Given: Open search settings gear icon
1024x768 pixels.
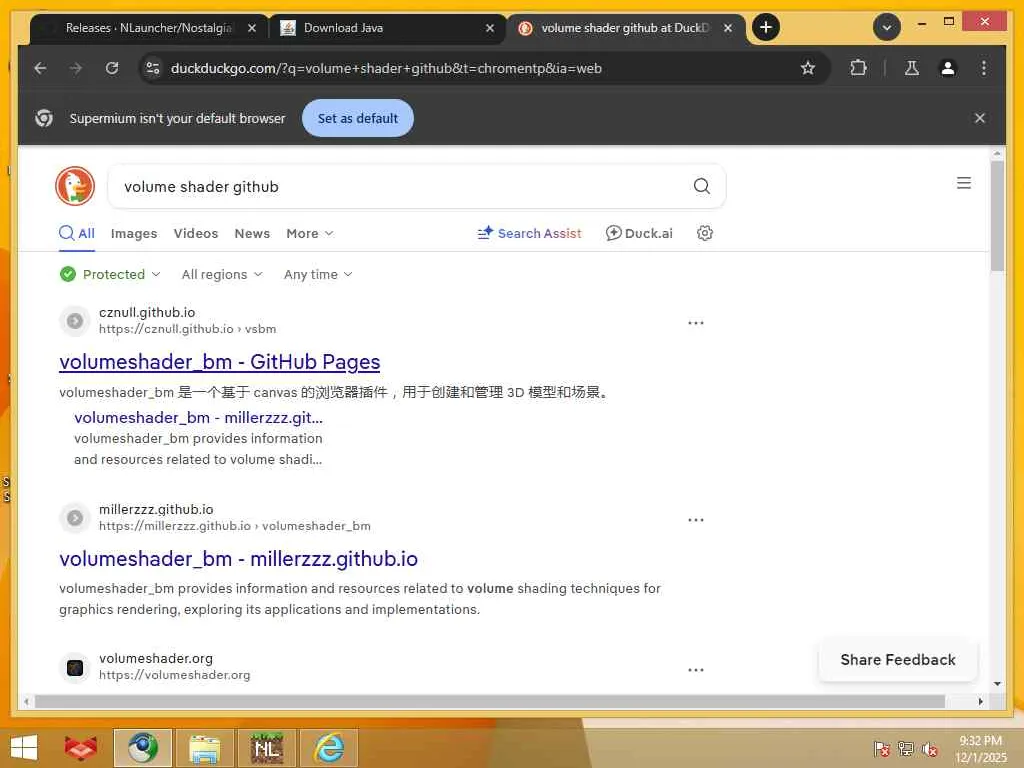Looking at the screenshot, I should (x=705, y=233).
